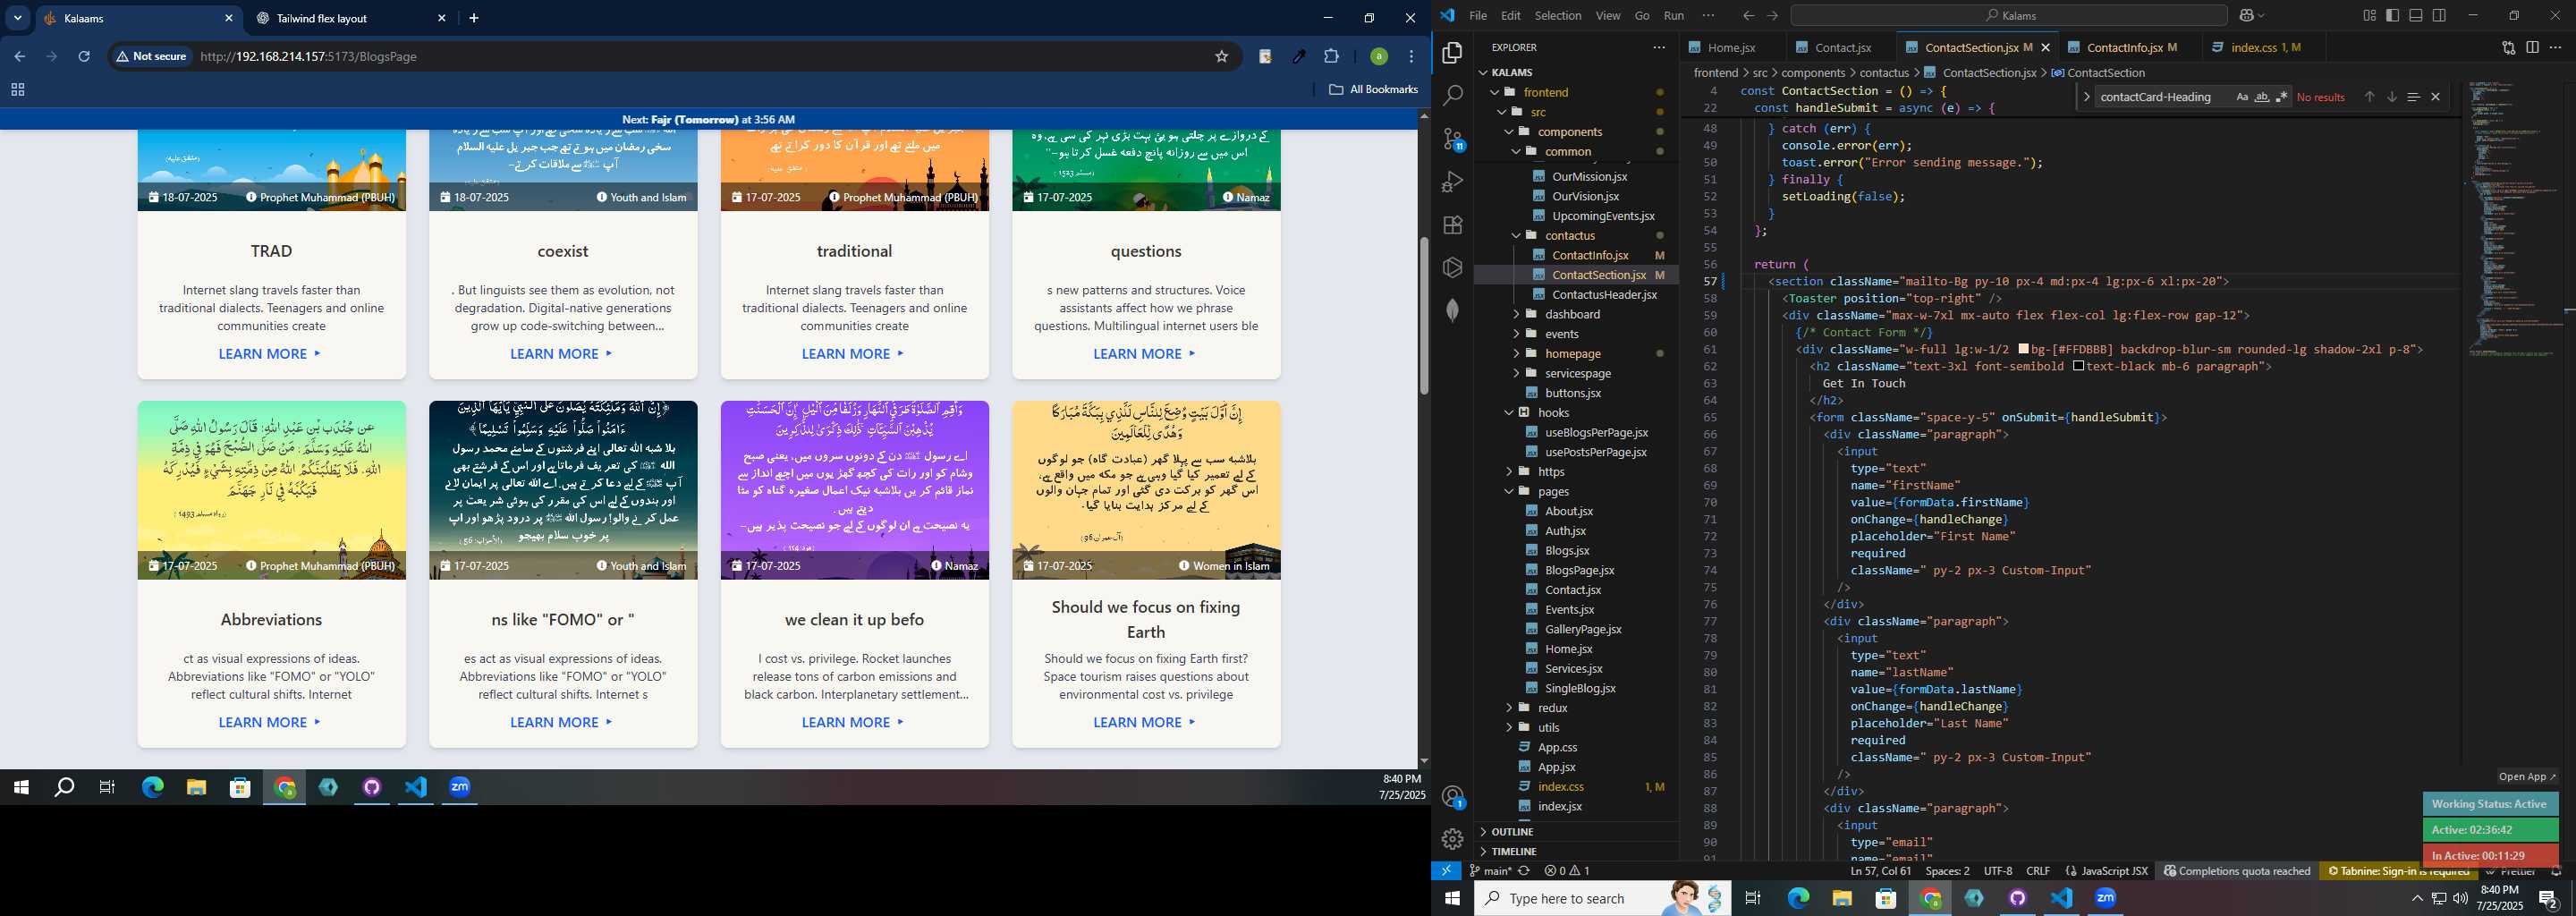
Task: Open Chrome tab search dropdown
Action: (18, 18)
